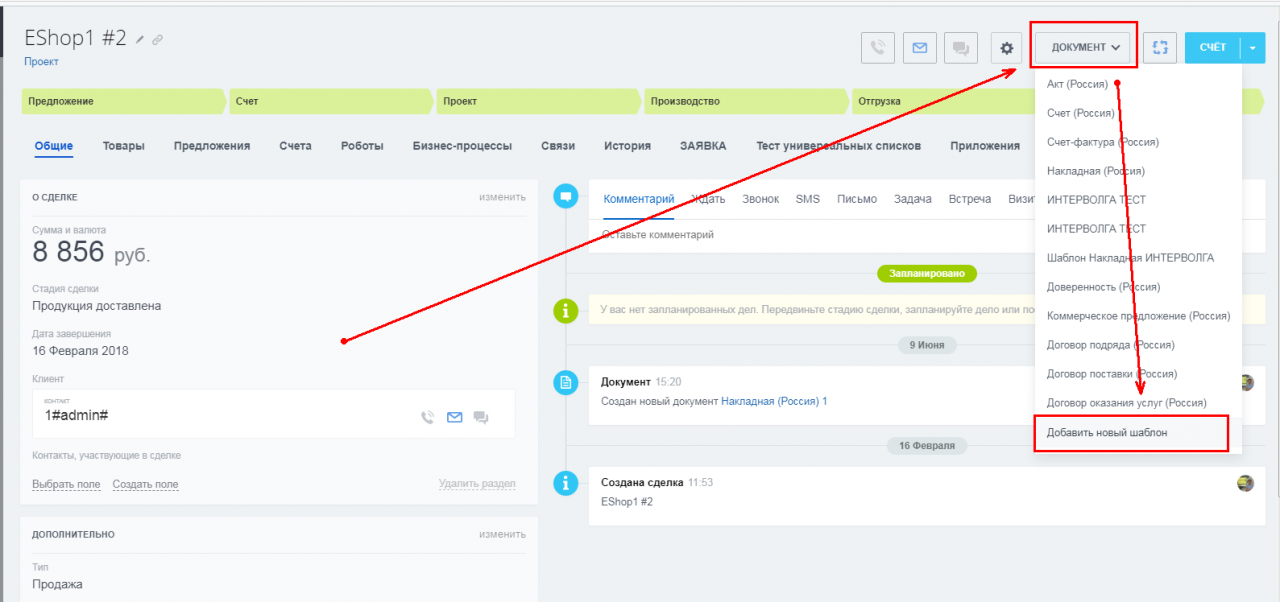Image resolution: width=1280 pixels, height=602 pixels.
Task: Copy deal link using the chain icon
Action: 157,40
